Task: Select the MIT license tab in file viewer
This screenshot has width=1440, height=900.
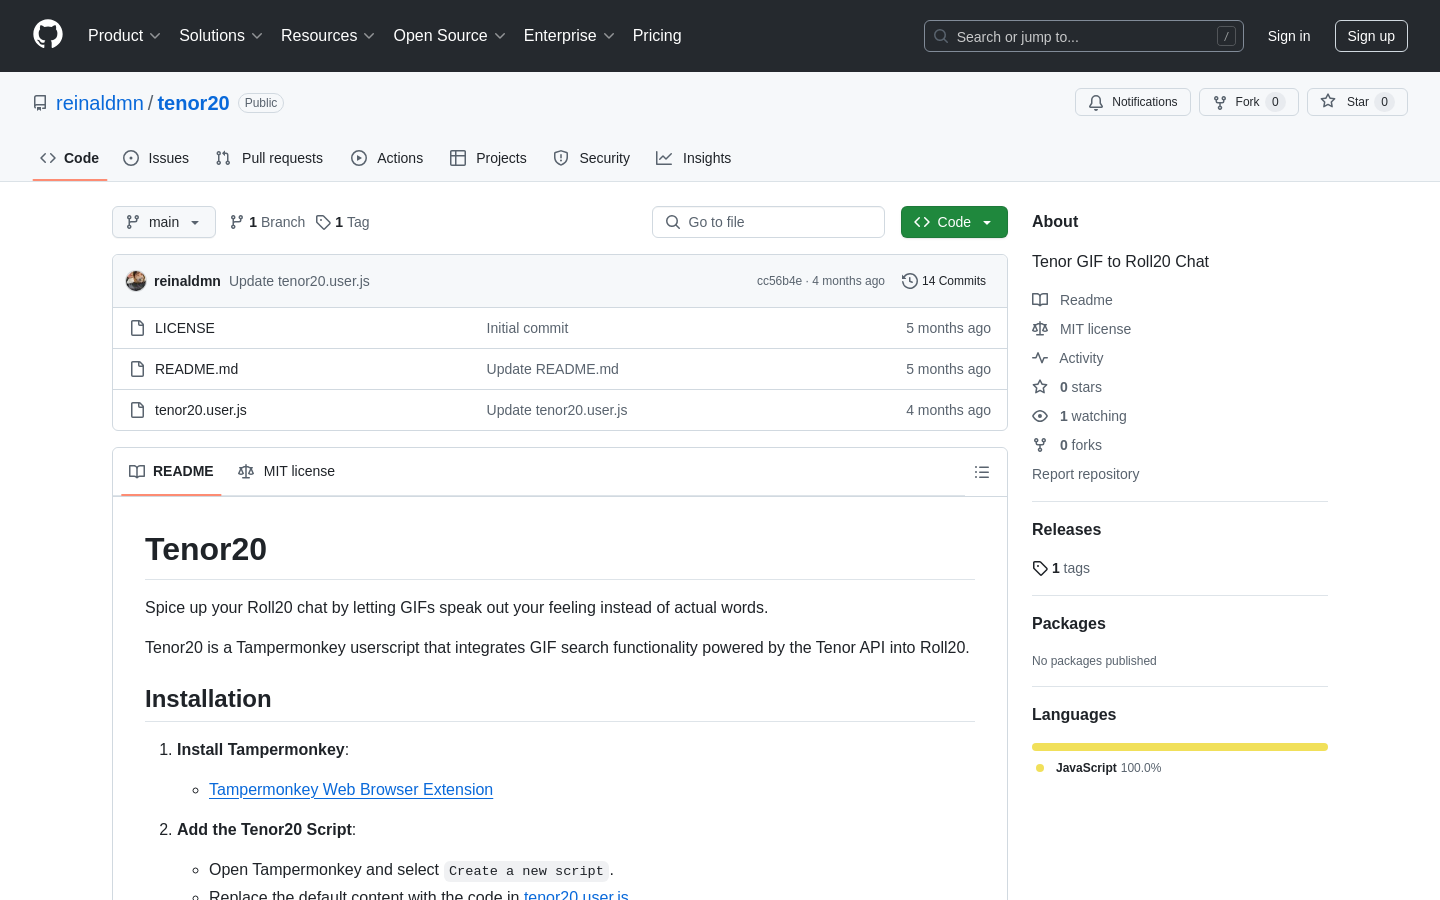Action: [x=286, y=471]
